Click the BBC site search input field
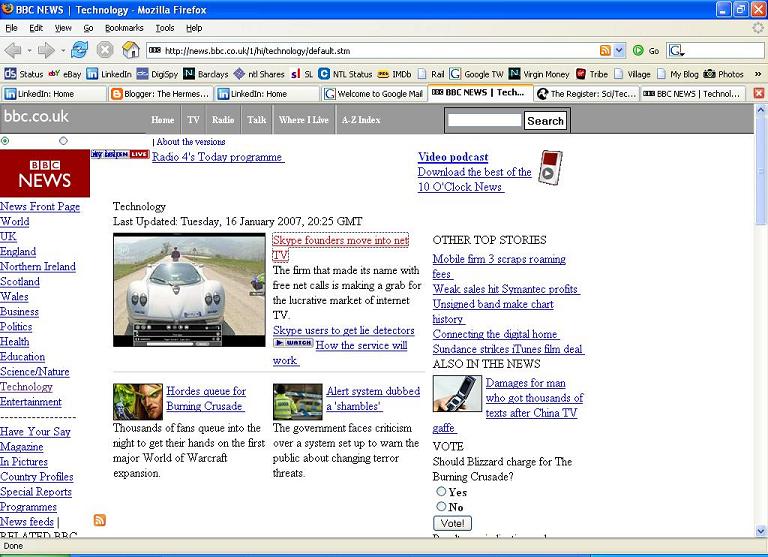The height and width of the screenshot is (557, 768). click(x=484, y=121)
